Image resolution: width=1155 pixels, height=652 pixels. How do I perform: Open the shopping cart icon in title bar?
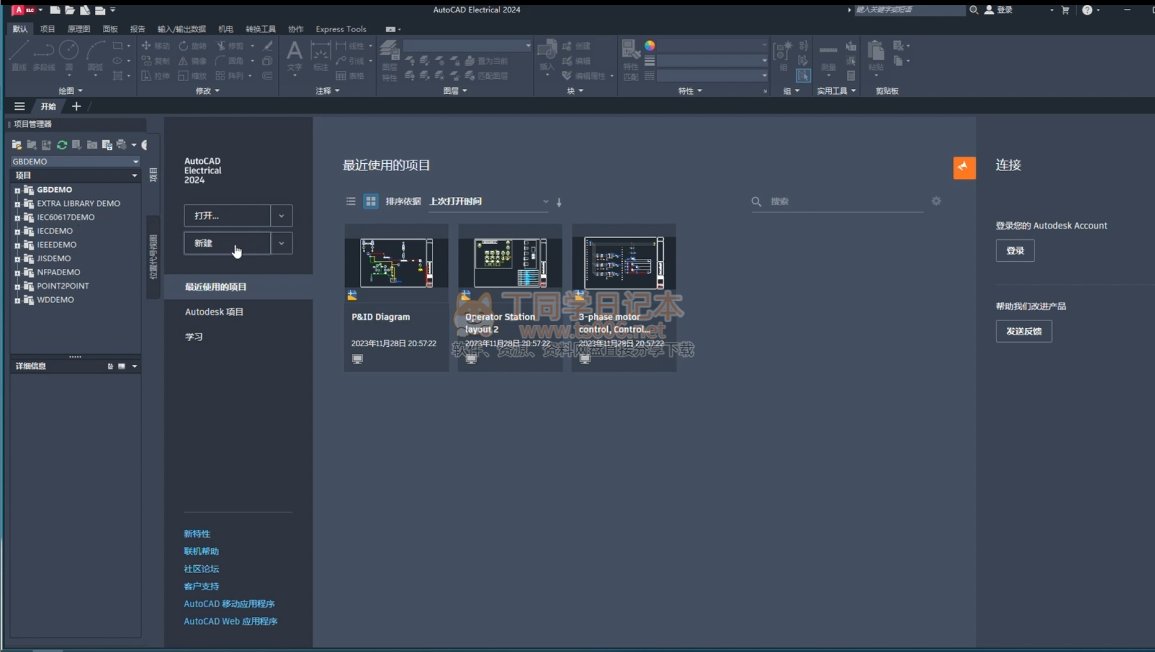[x=1065, y=10]
